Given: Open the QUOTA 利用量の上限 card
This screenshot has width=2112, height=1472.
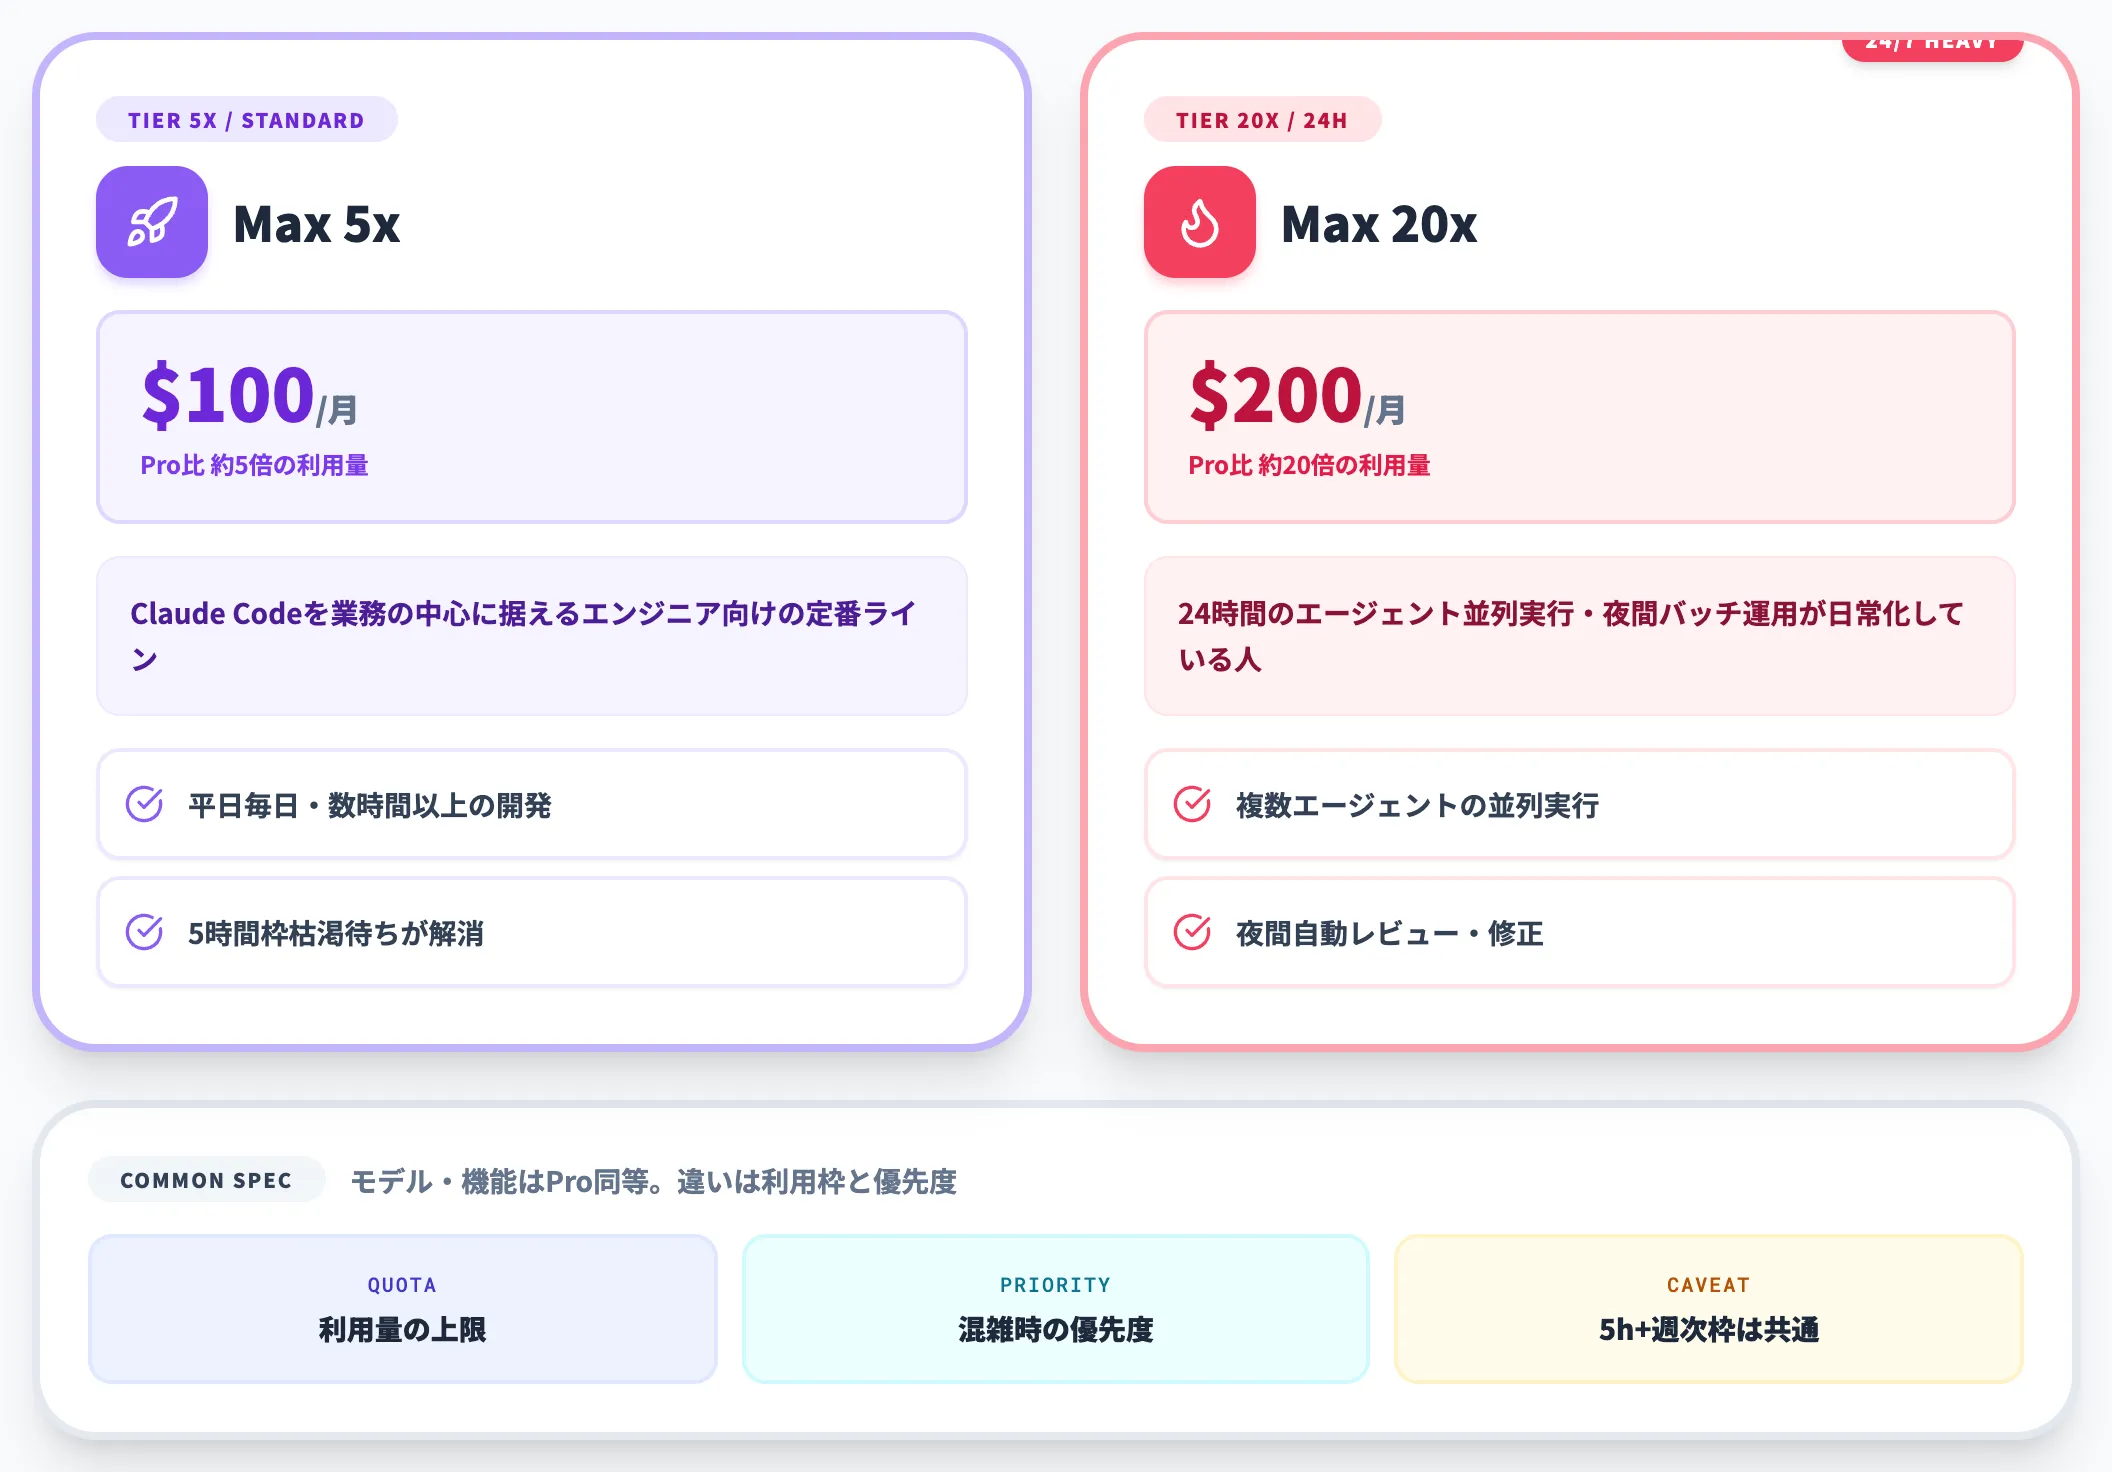Looking at the screenshot, I should 403,1309.
